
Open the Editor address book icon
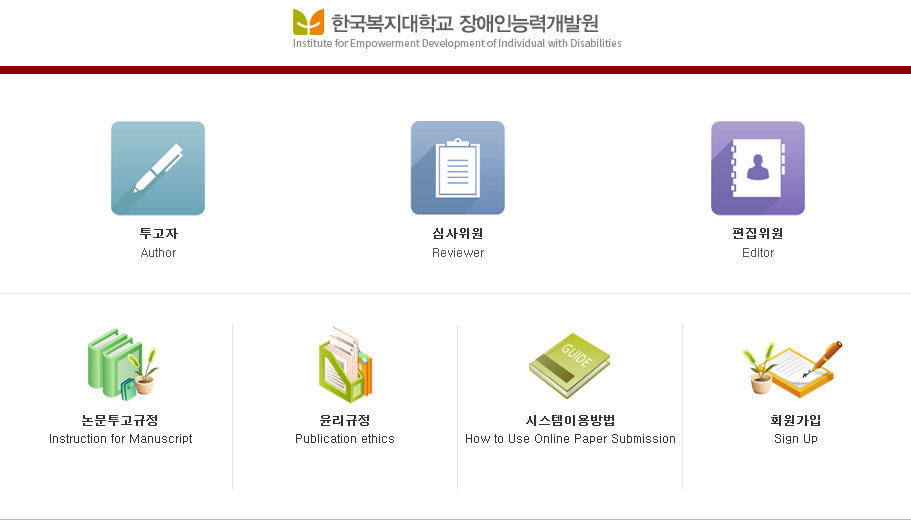(757, 168)
